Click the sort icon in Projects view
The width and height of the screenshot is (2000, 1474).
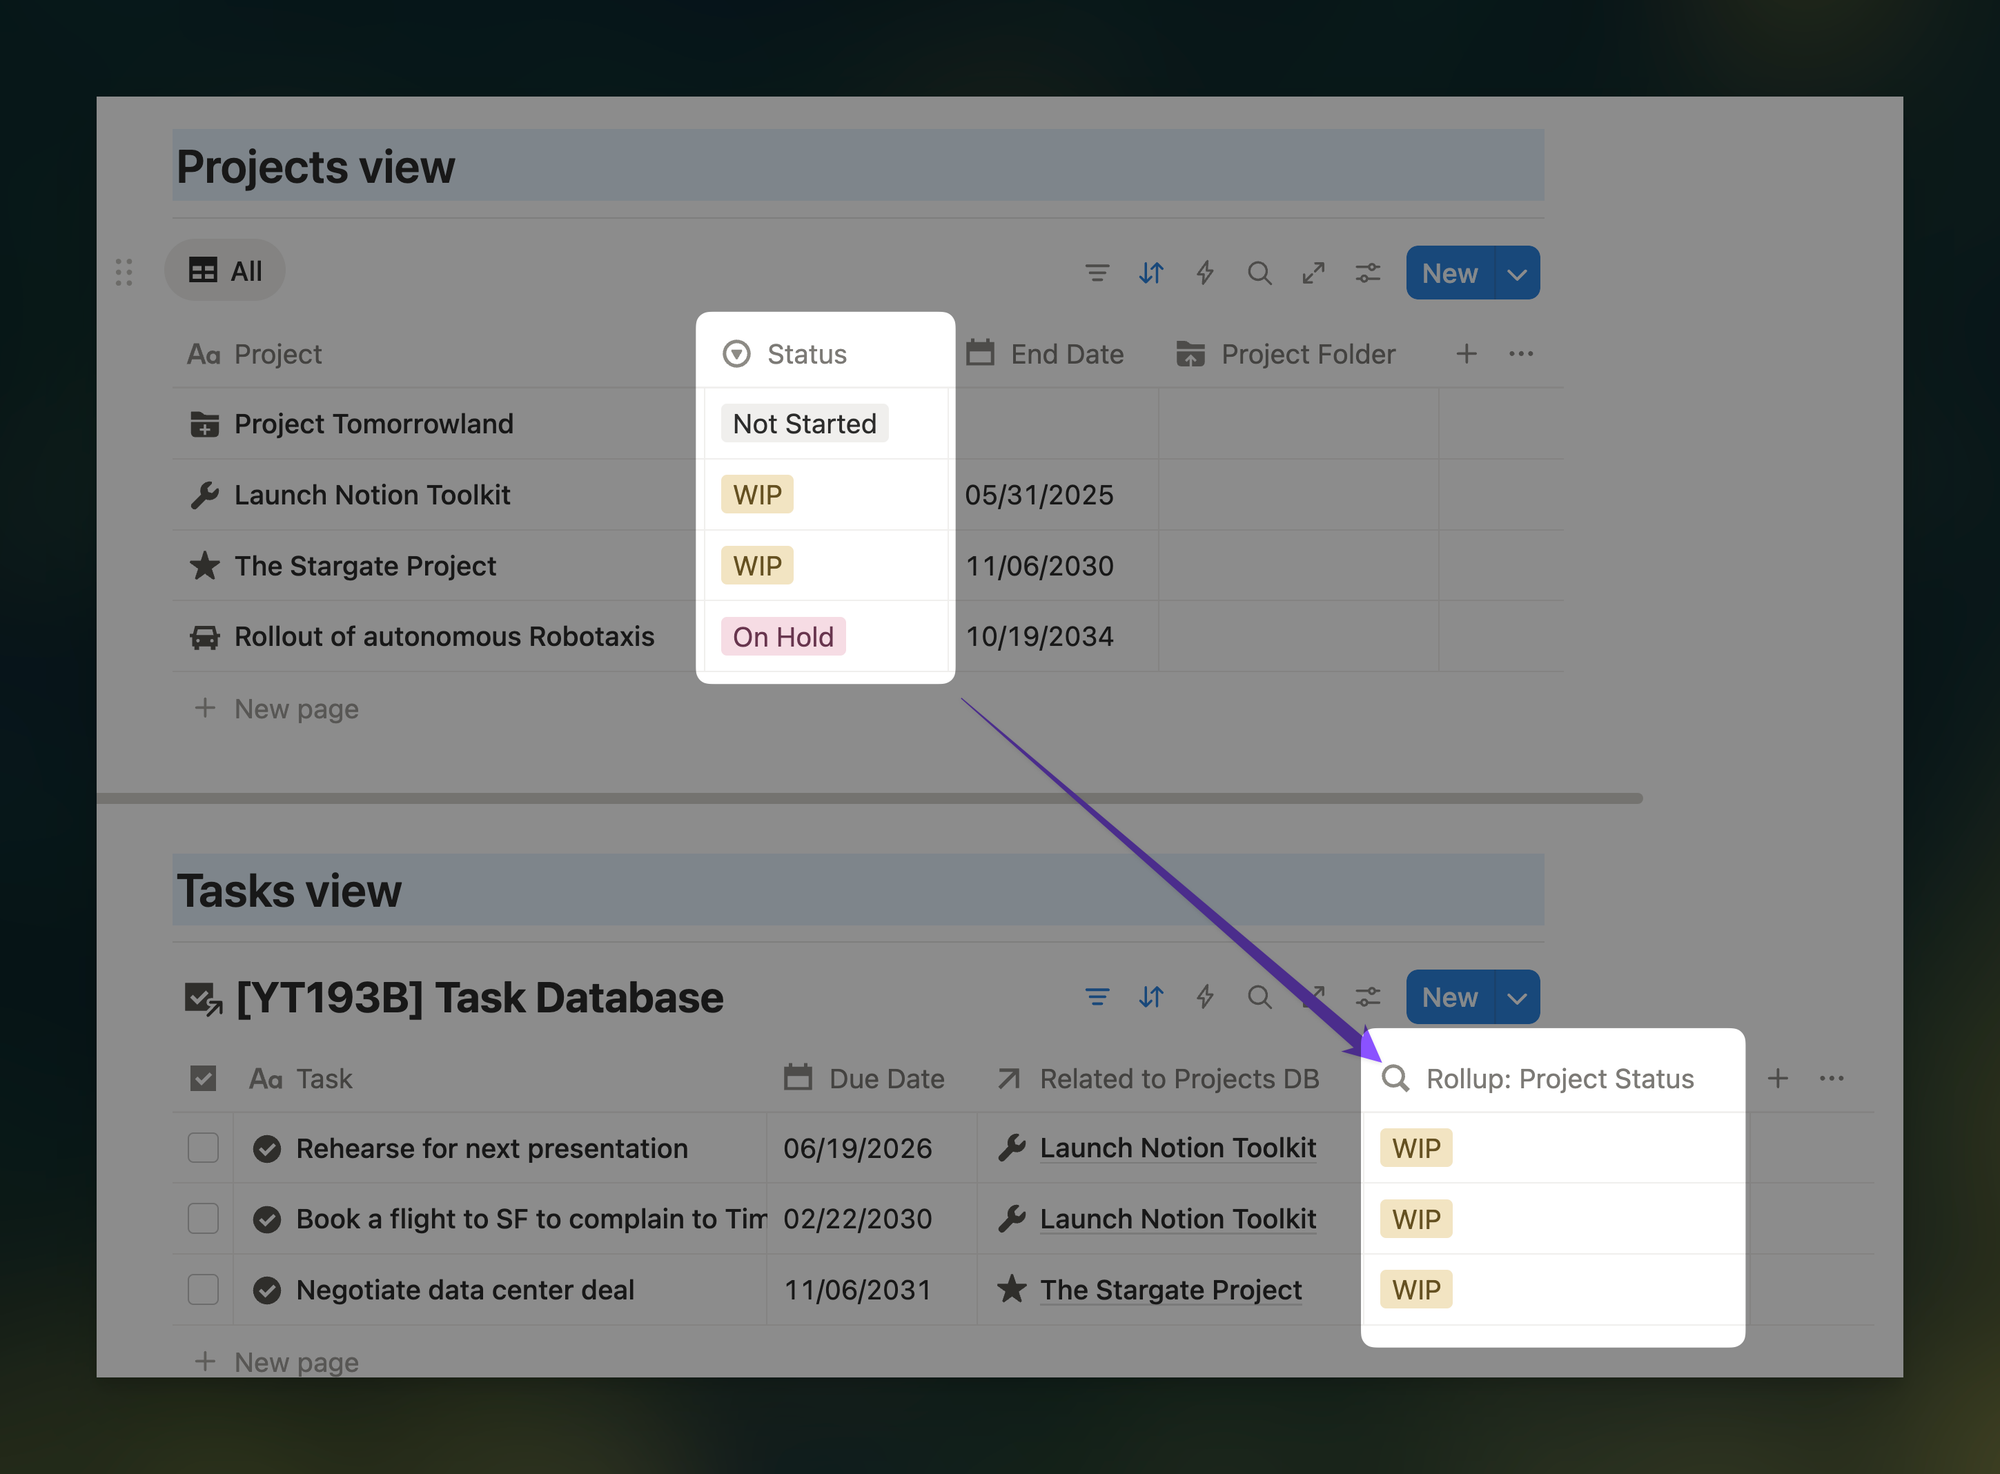pos(1151,273)
